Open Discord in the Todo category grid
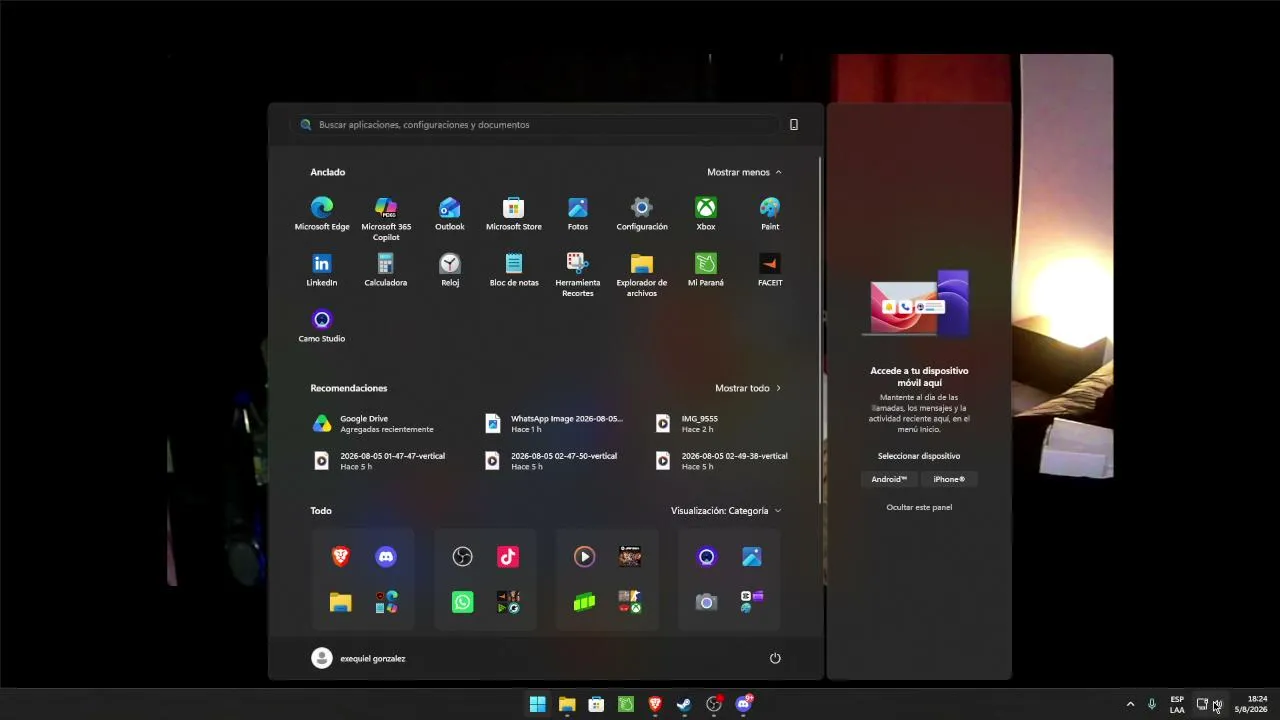1280x720 pixels. pyautogui.click(x=386, y=557)
